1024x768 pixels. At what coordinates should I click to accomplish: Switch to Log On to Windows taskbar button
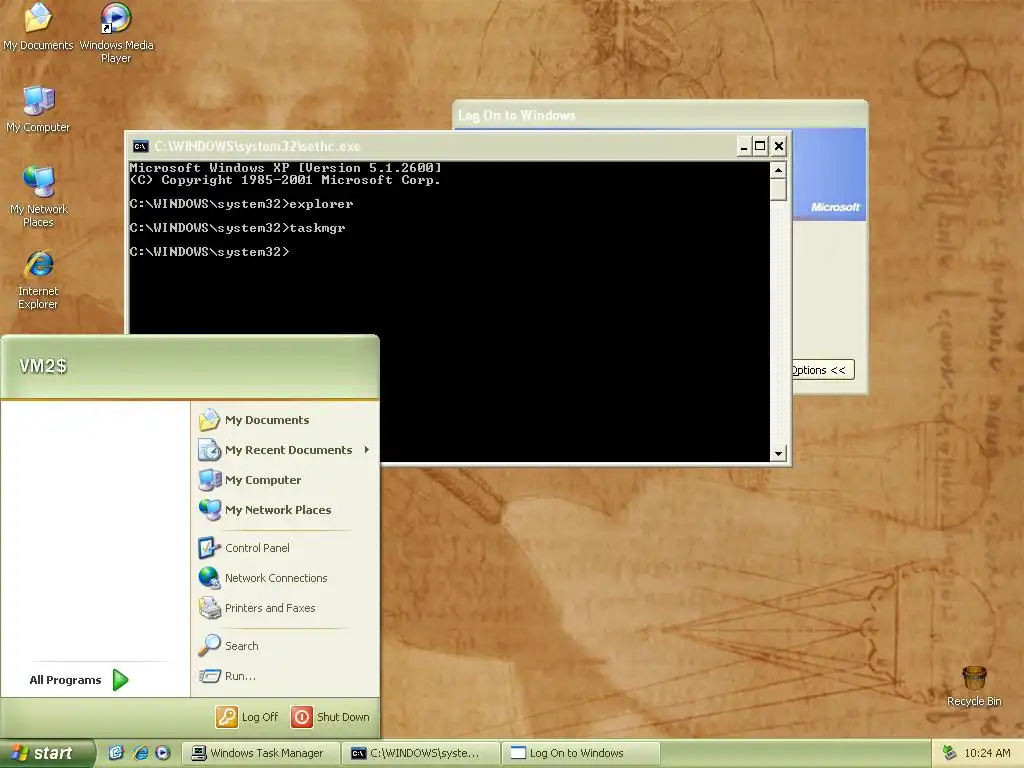[581, 753]
